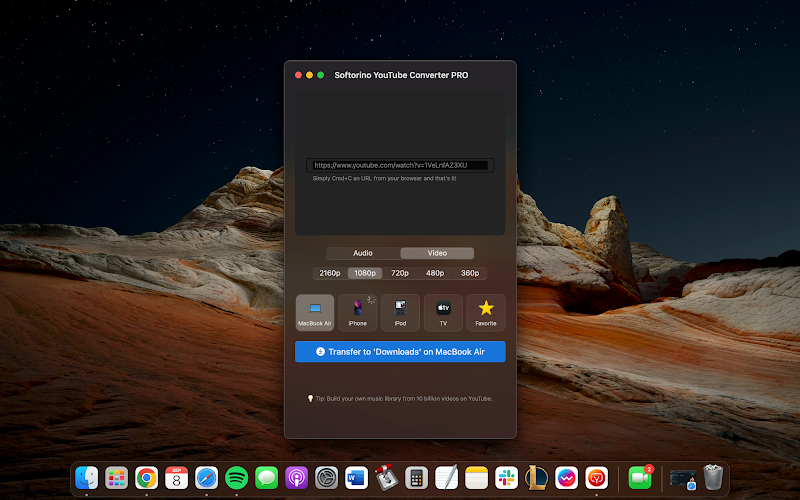
Task: Select MacBook Air as destination device
Action: tap(315, 312)
